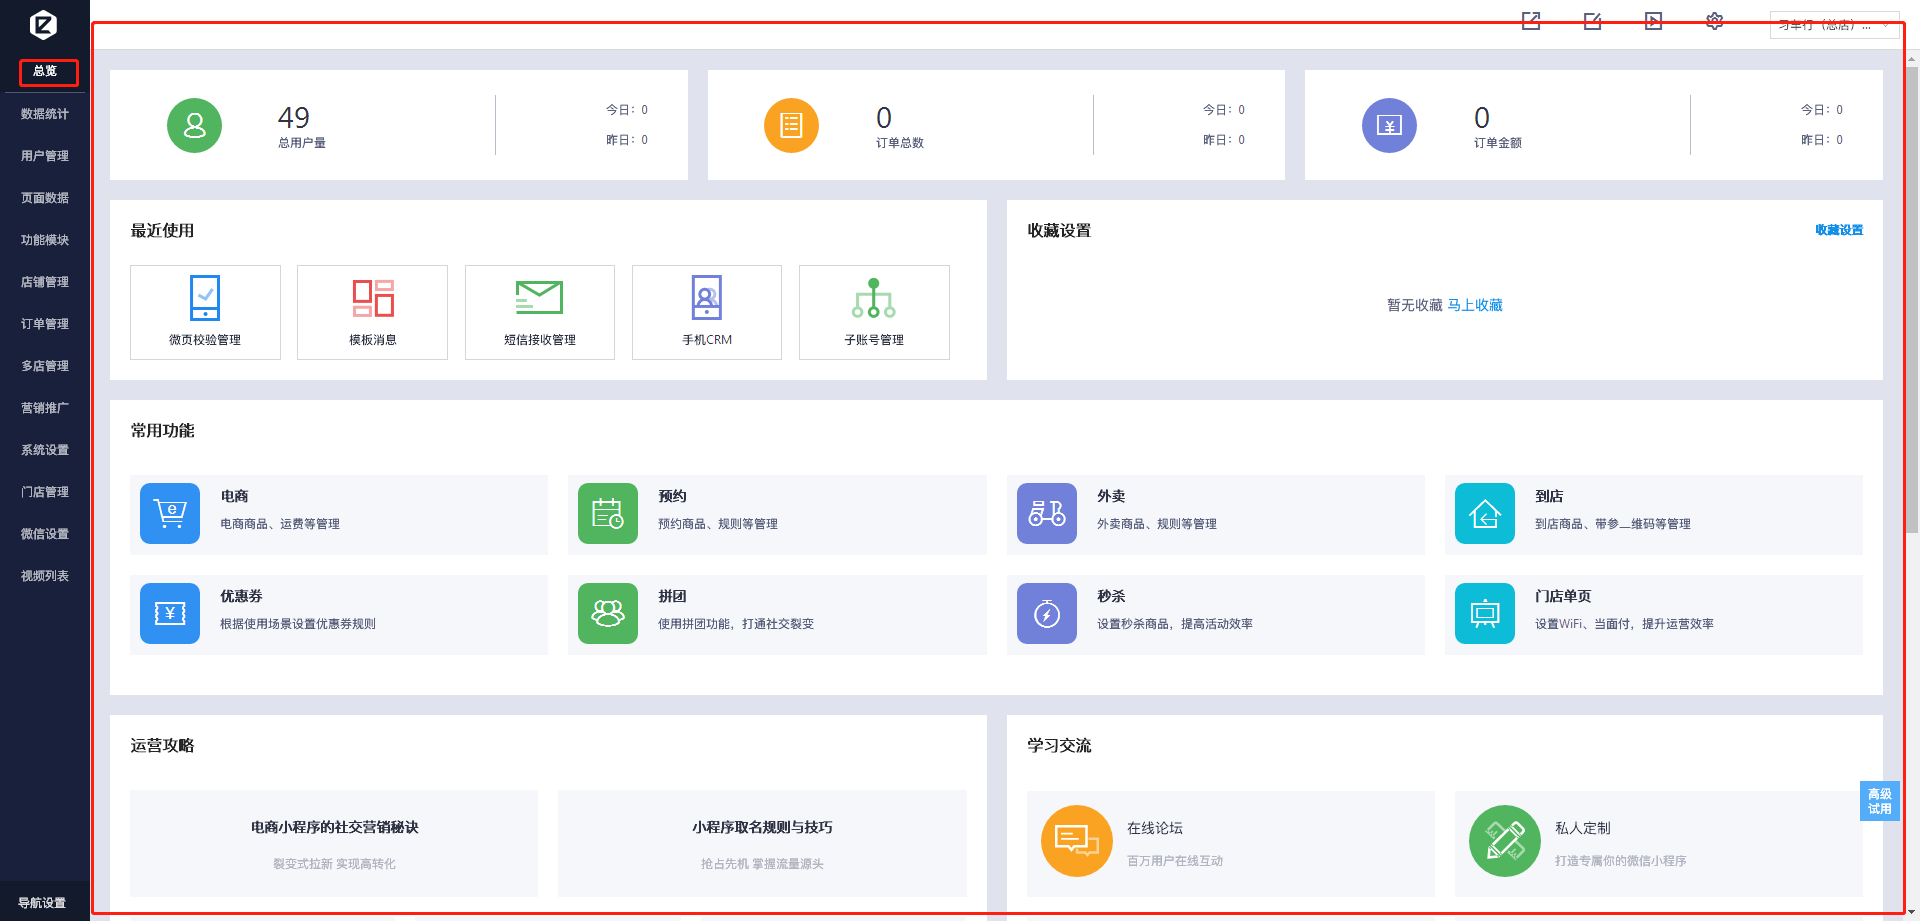Click the 高级试用 floating button
The image size is (1920, 921).
(x=1879, y=801)
